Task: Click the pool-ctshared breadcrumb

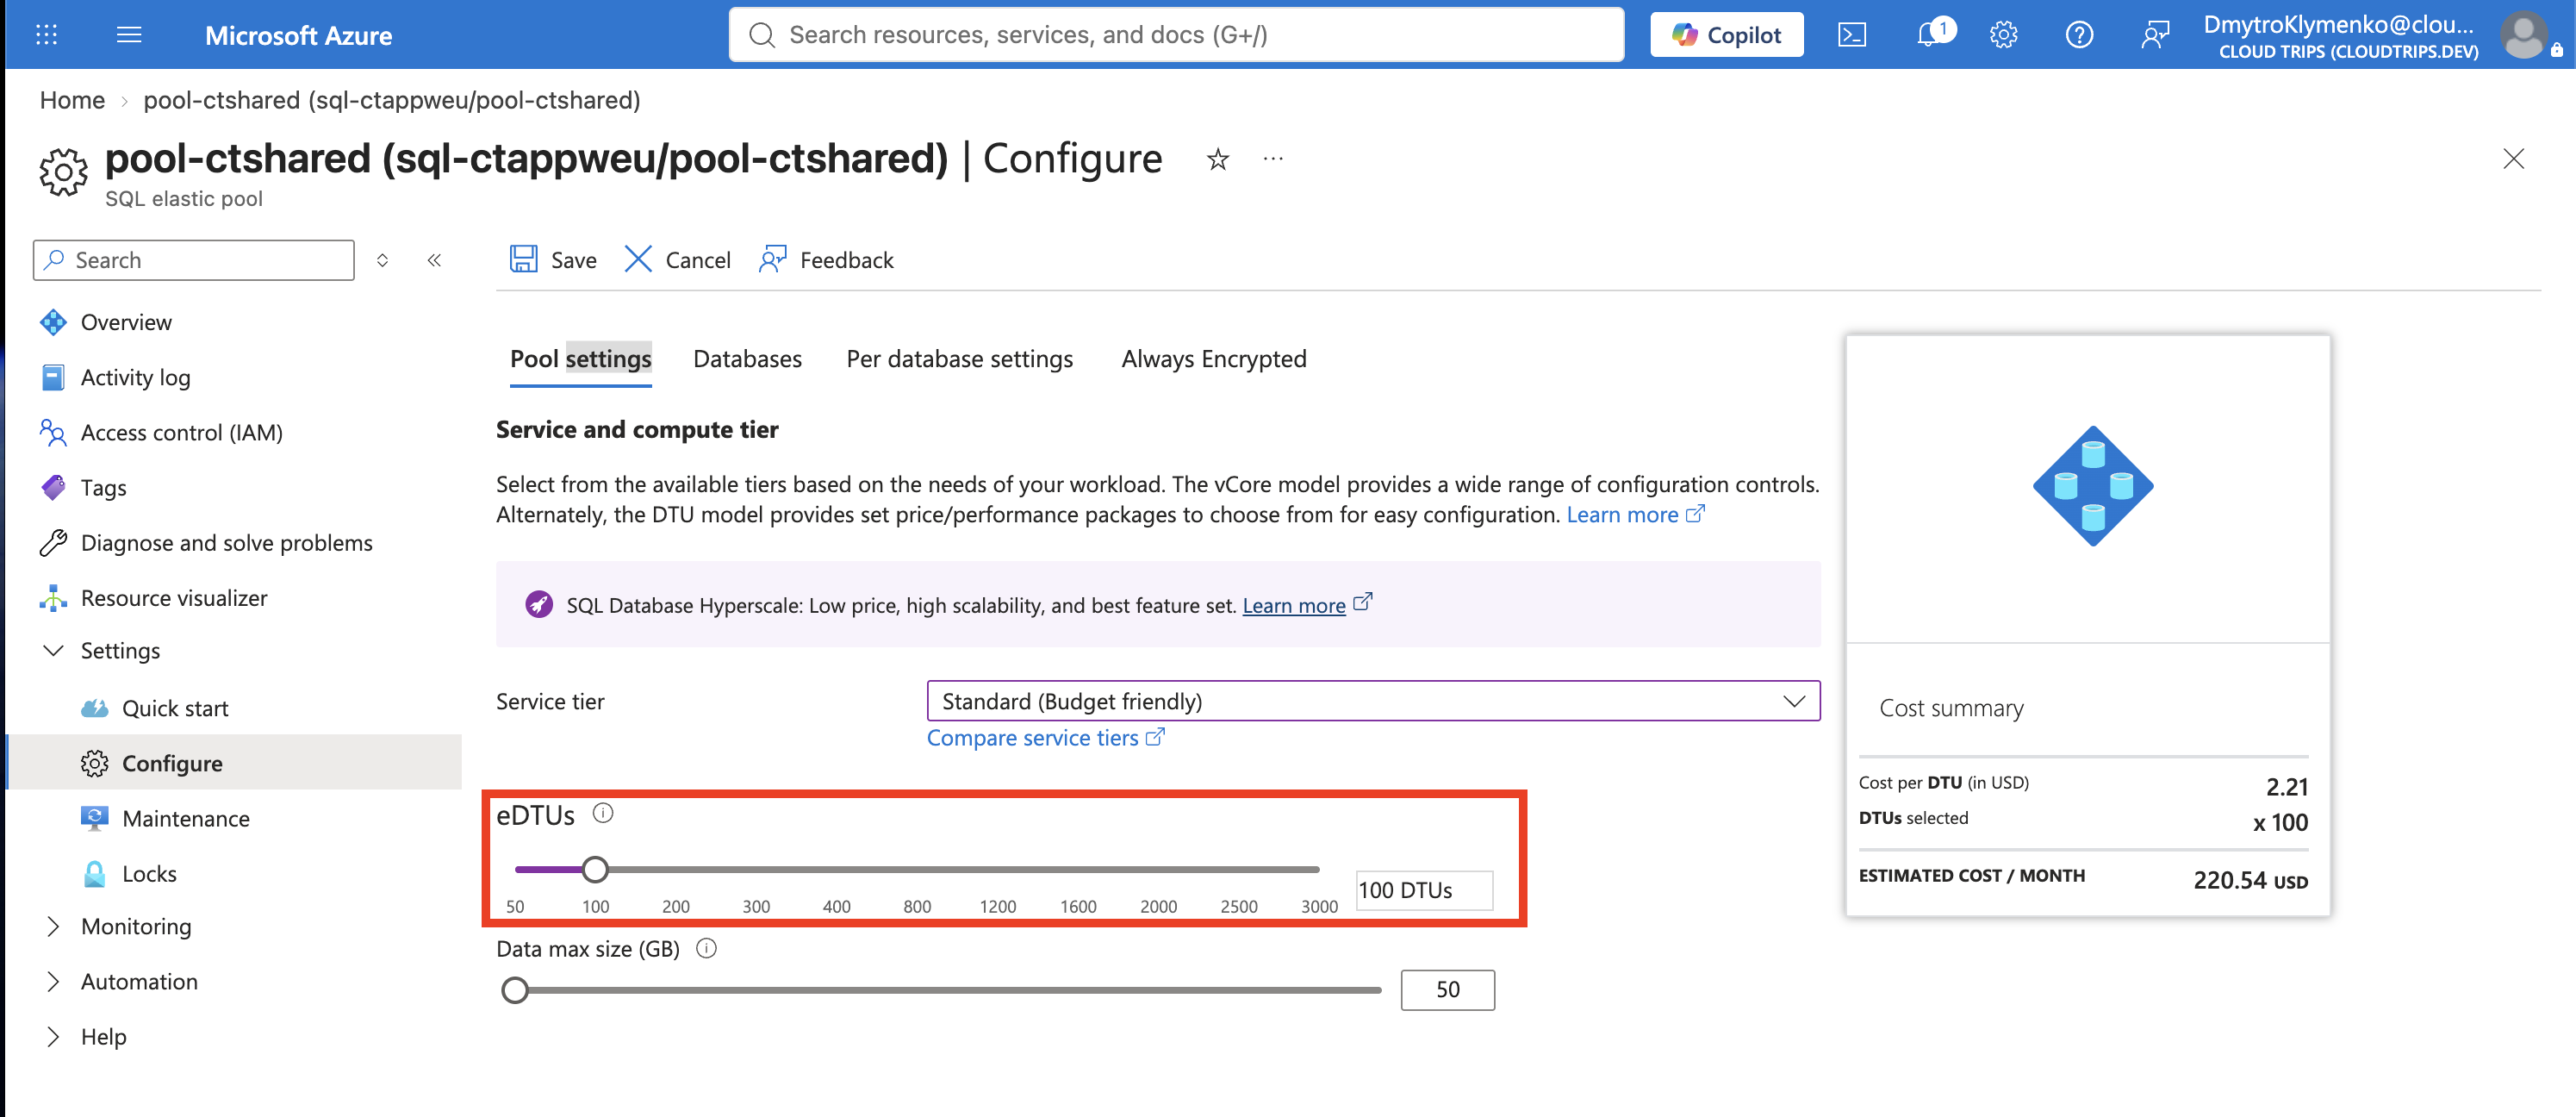Action: (391, 100)
